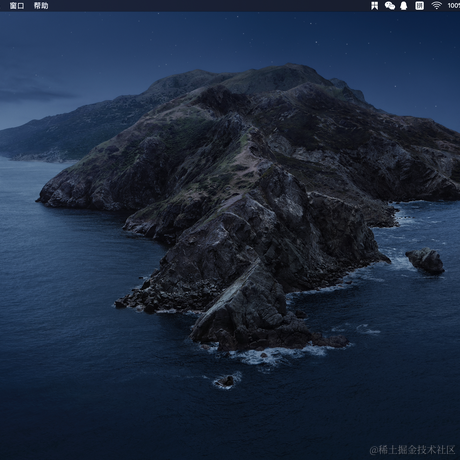Open the QQ penguin menu bar icon
The height and width of the screenshot is (460, 460).
404,6
